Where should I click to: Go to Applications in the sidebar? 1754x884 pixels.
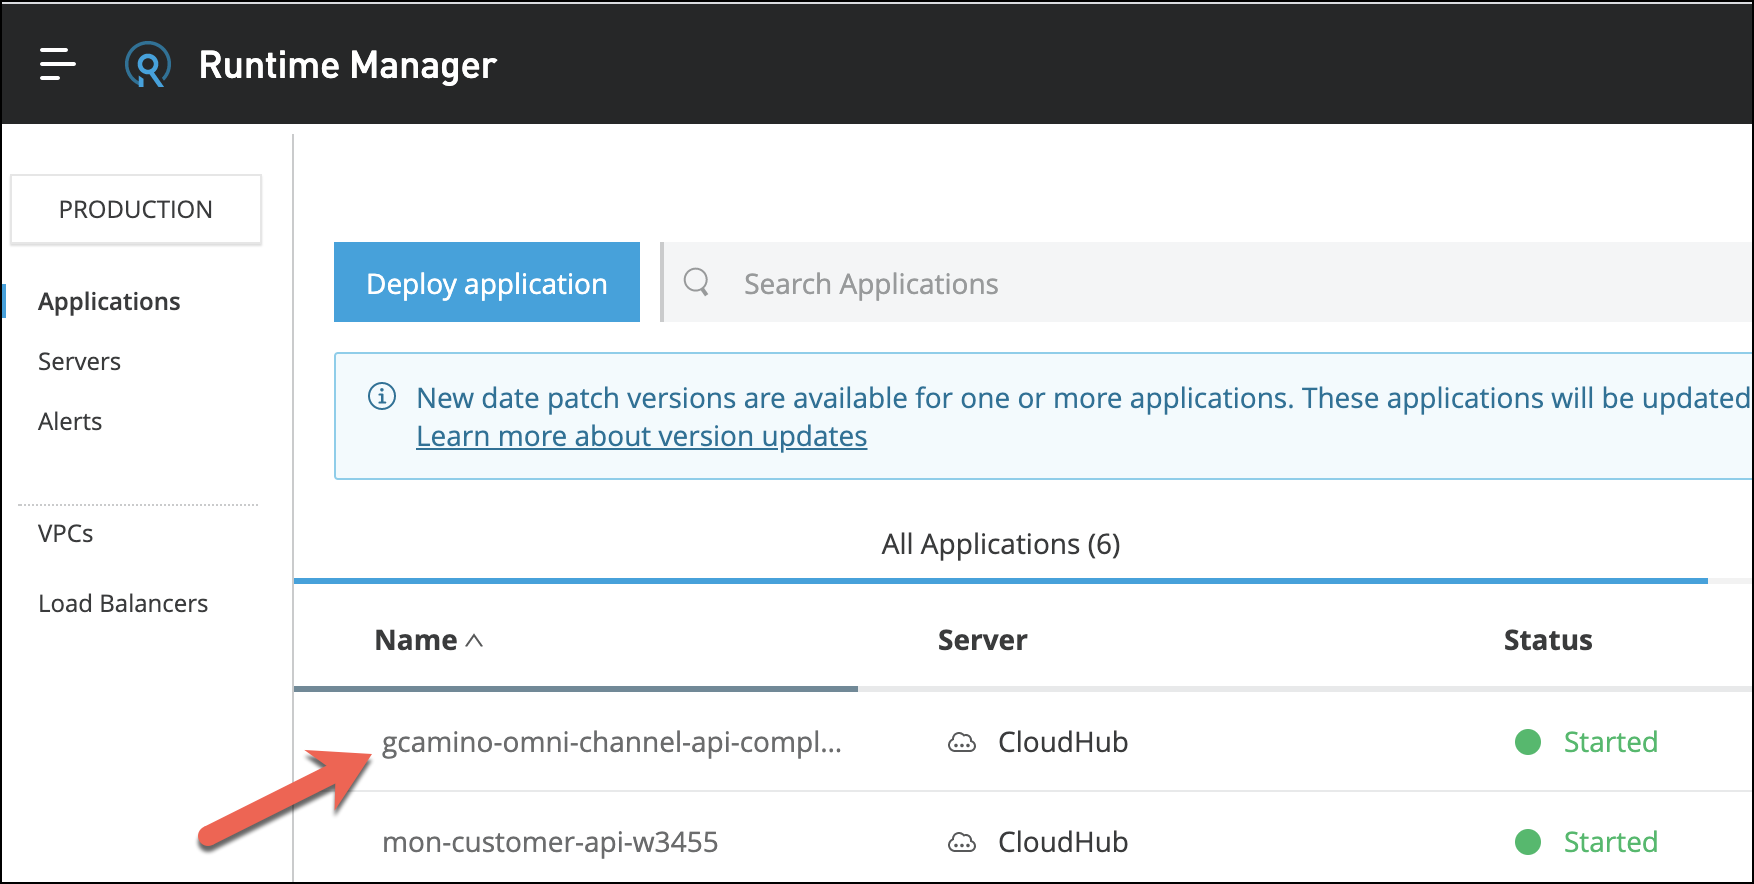coord(109,301)
